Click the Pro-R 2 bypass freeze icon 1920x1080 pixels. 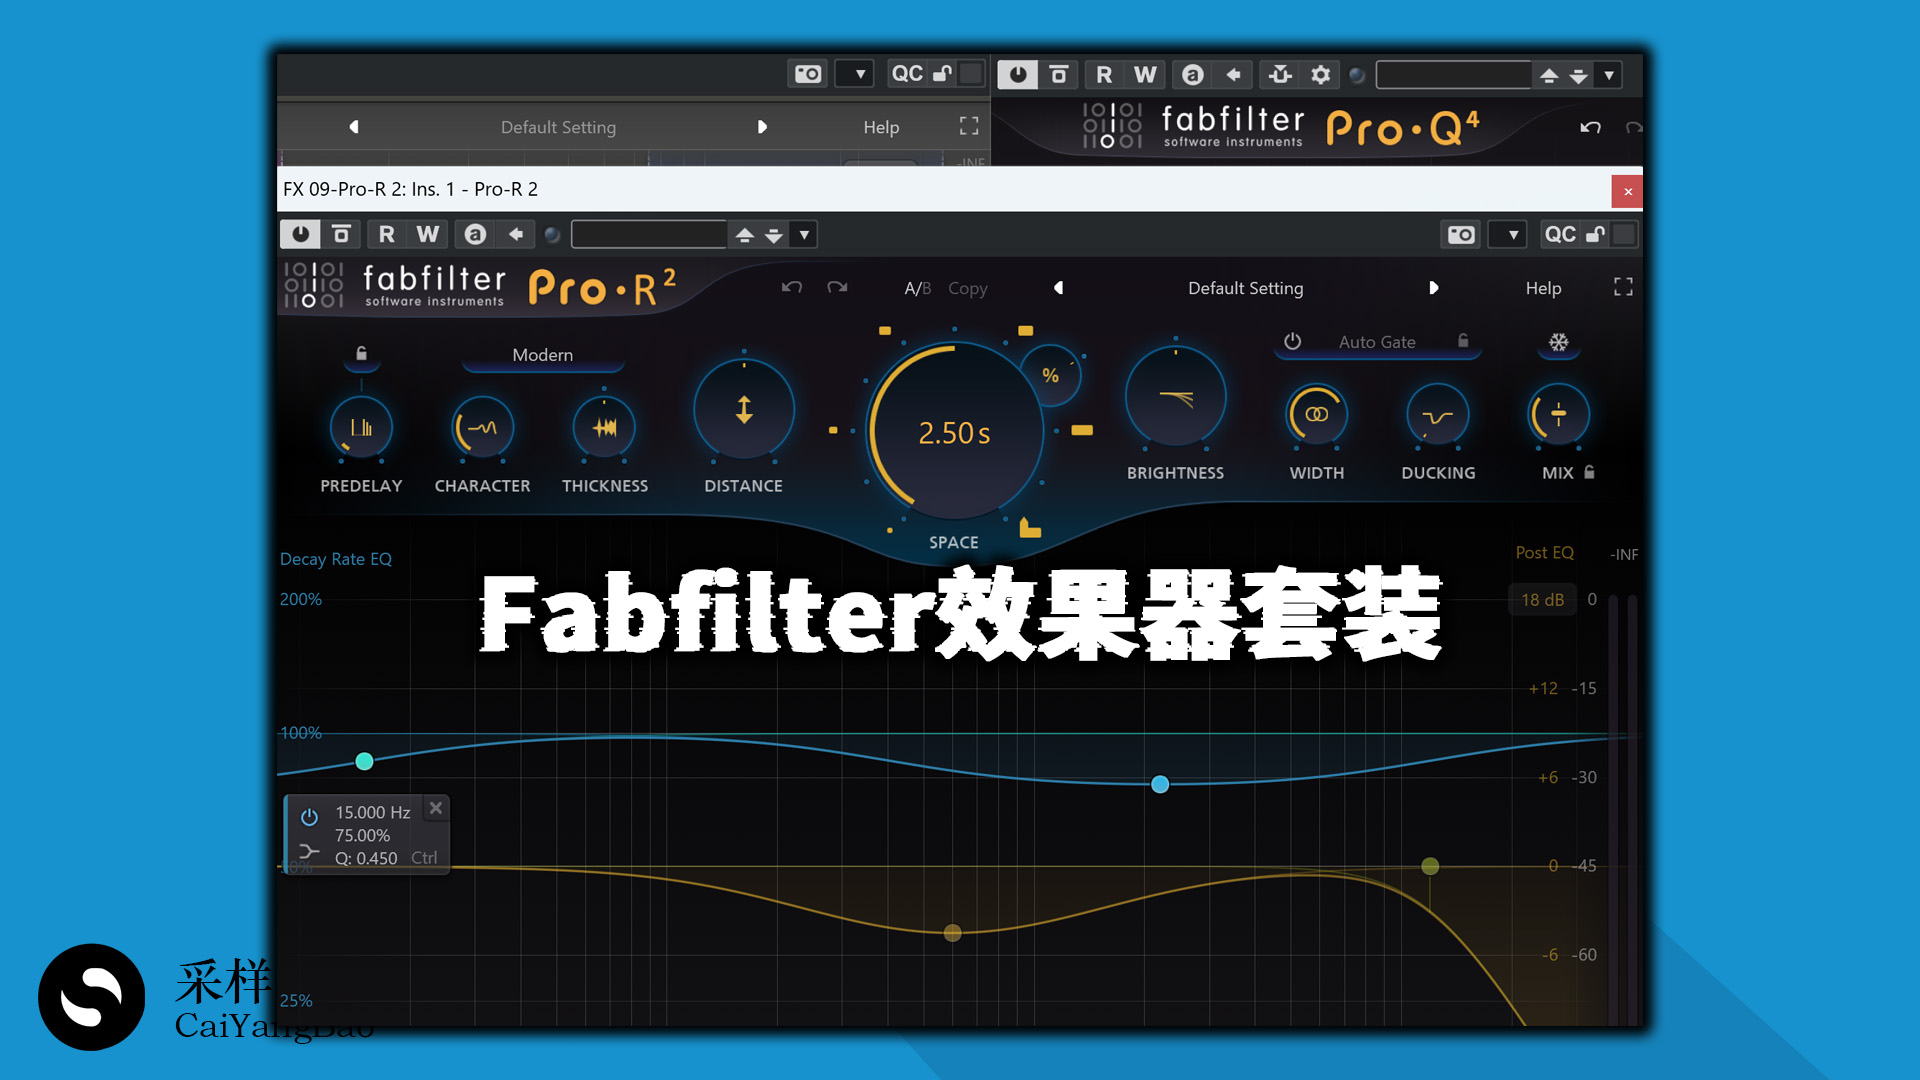pos(341,234)
